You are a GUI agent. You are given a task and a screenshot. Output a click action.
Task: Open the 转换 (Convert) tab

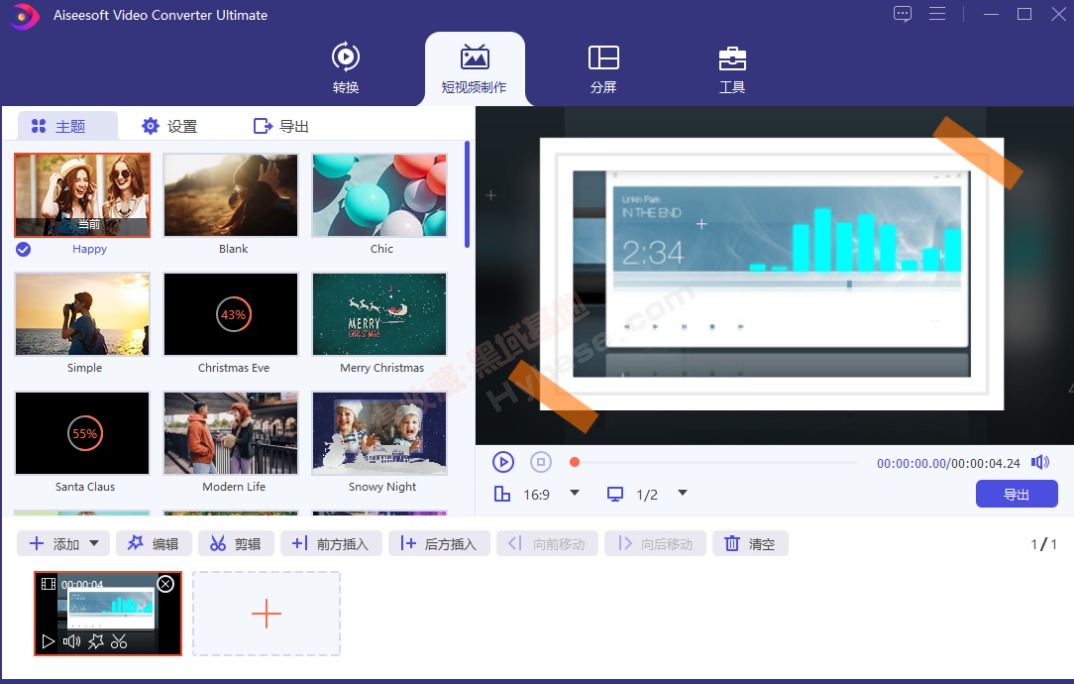[x=345, y=68]
